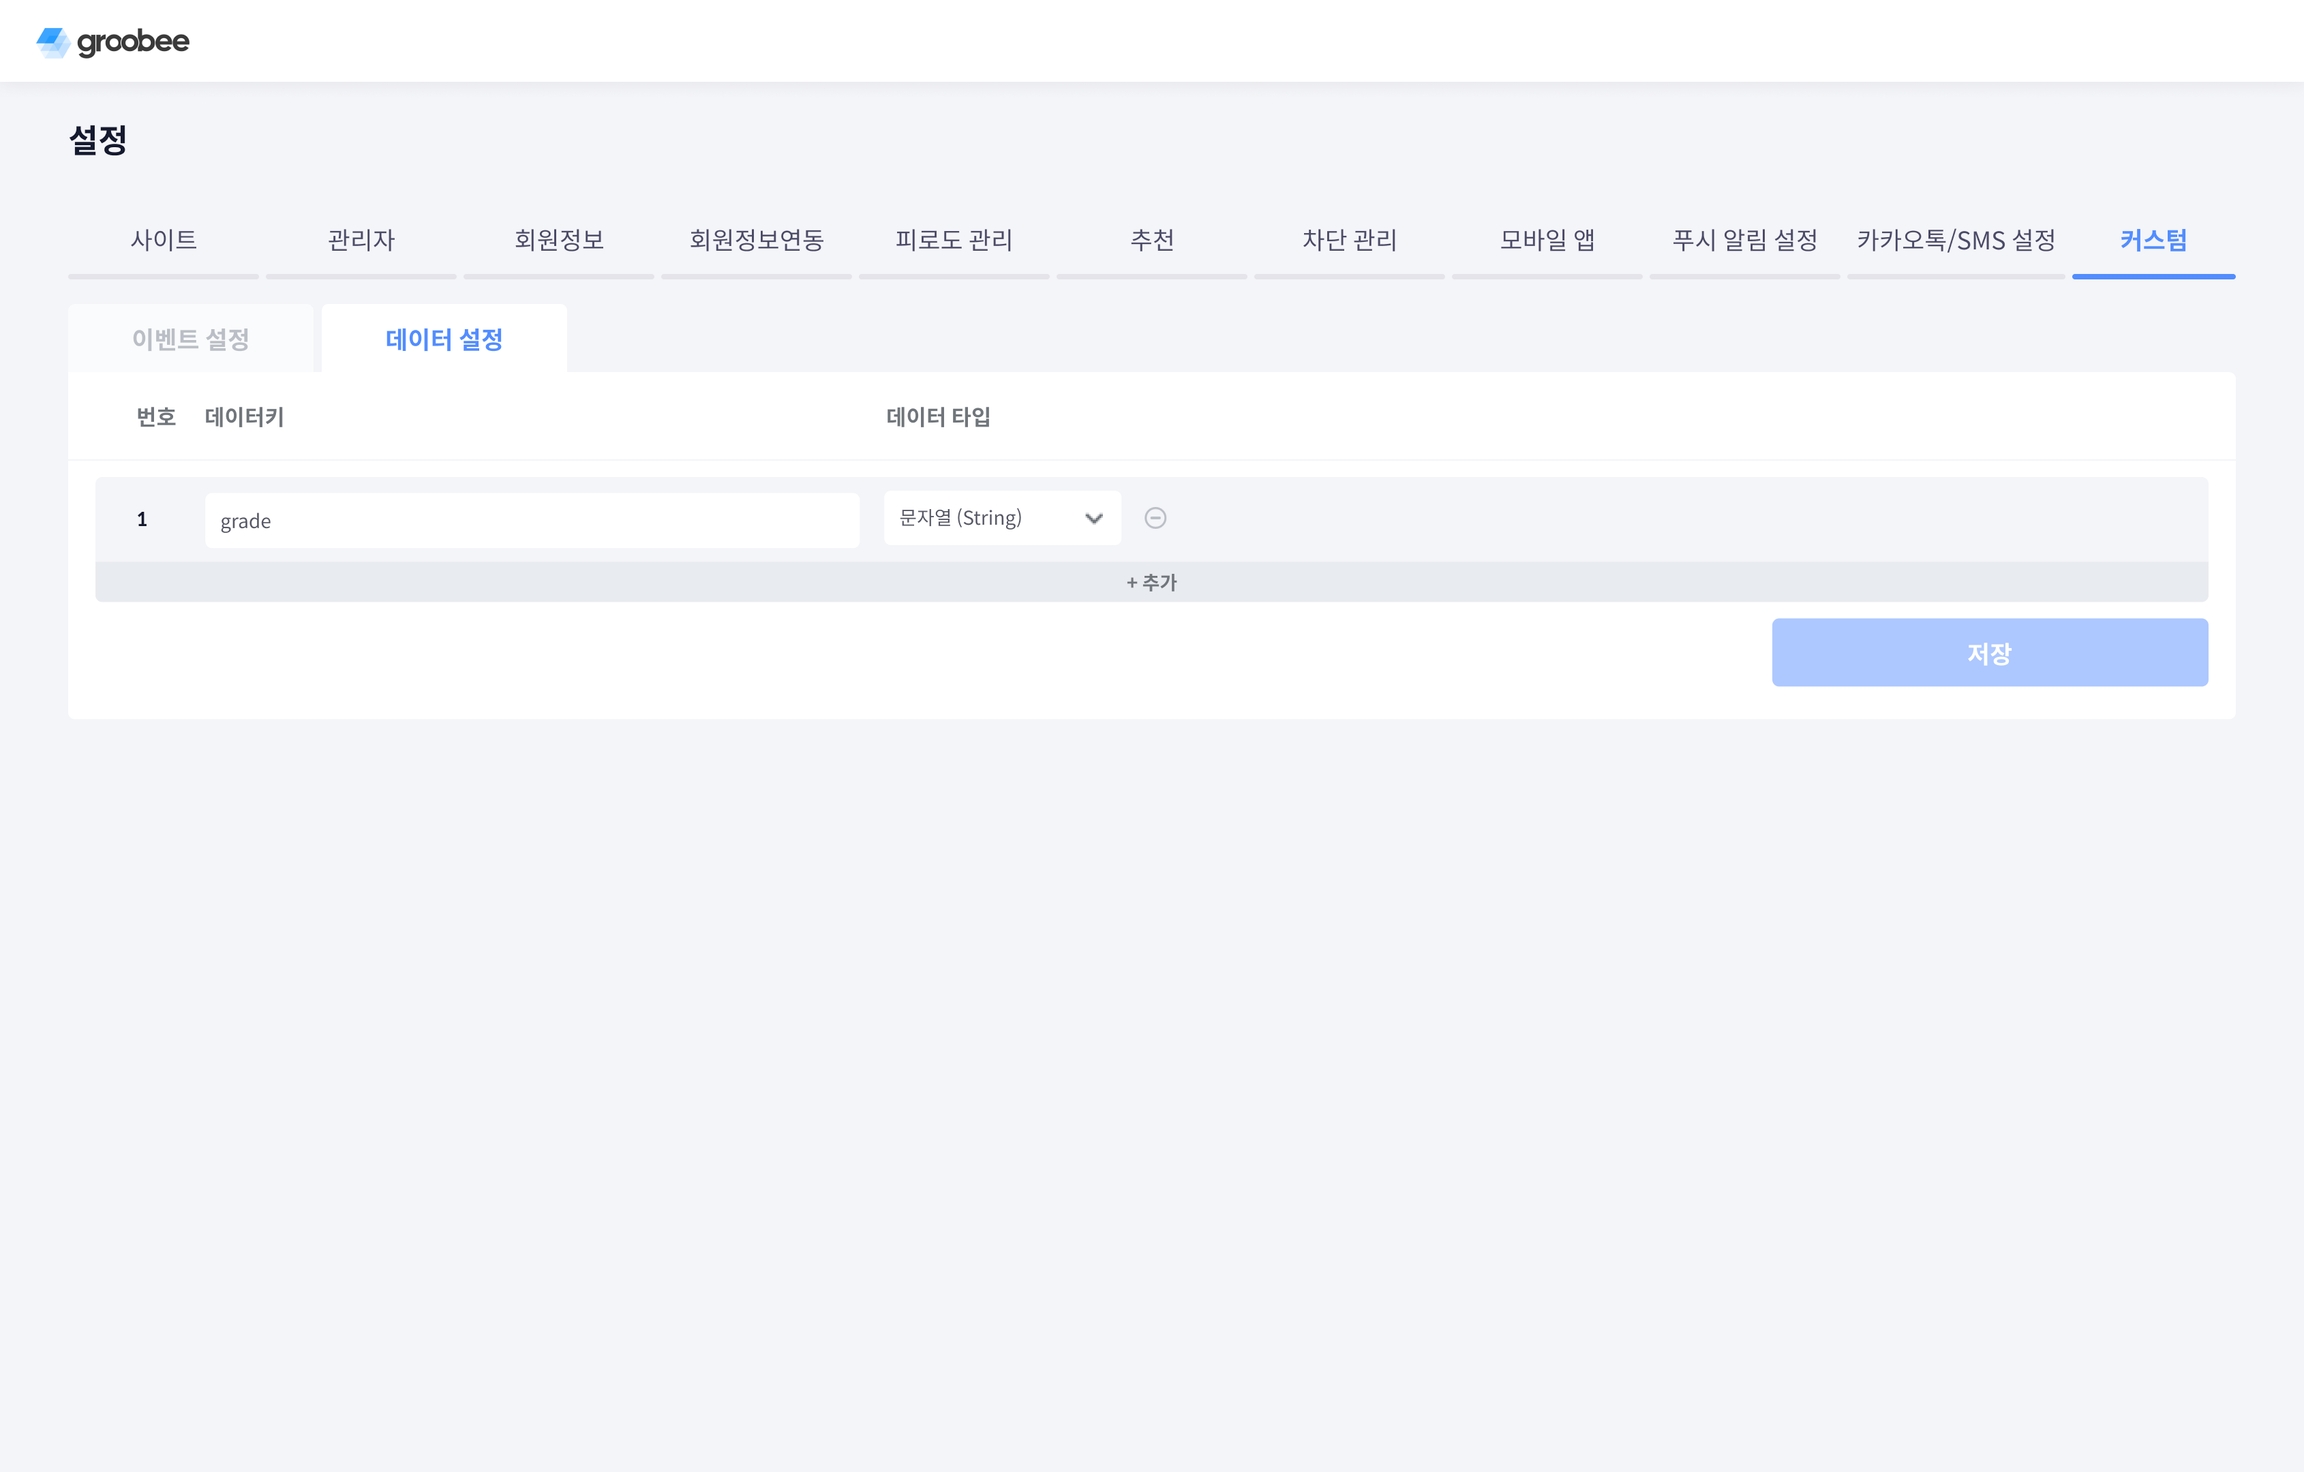Click the + 추가 row button
The image size is (2304, 1472).
1151,582
